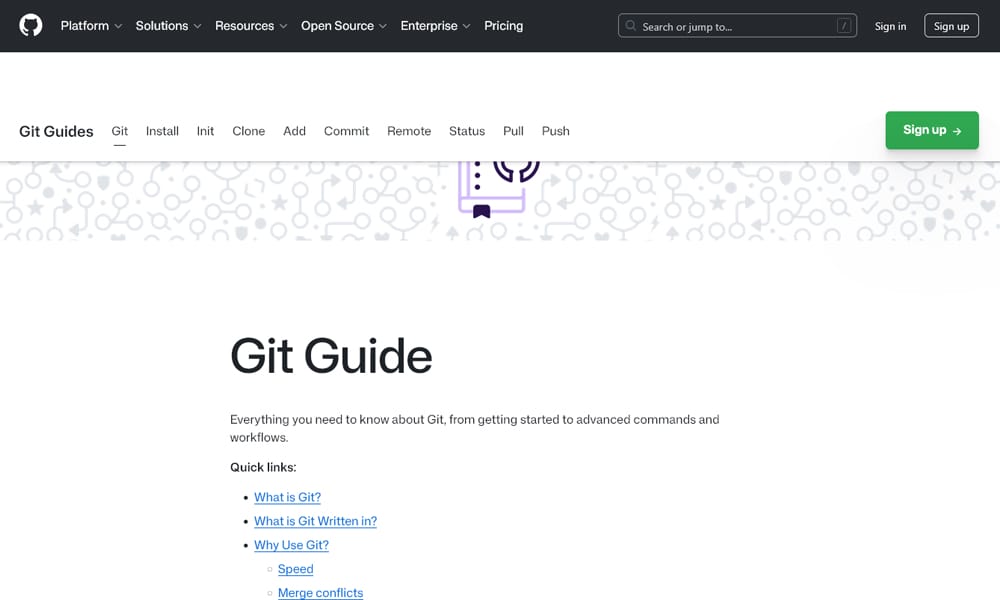This screenshot has width=1000, height=600.
Task: Select the Add guide tab
Action: pyautogui.click(x=295, y=131)
